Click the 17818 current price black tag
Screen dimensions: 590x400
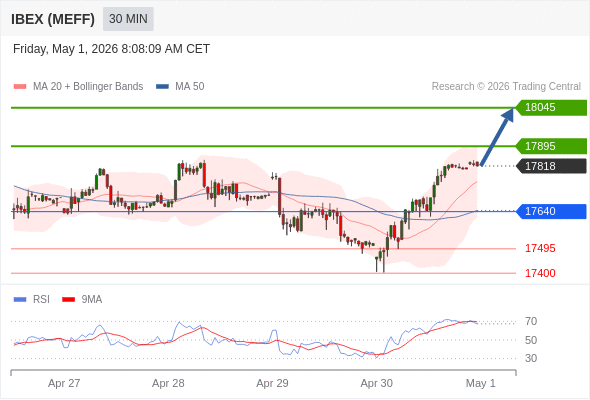click(551, 166)
